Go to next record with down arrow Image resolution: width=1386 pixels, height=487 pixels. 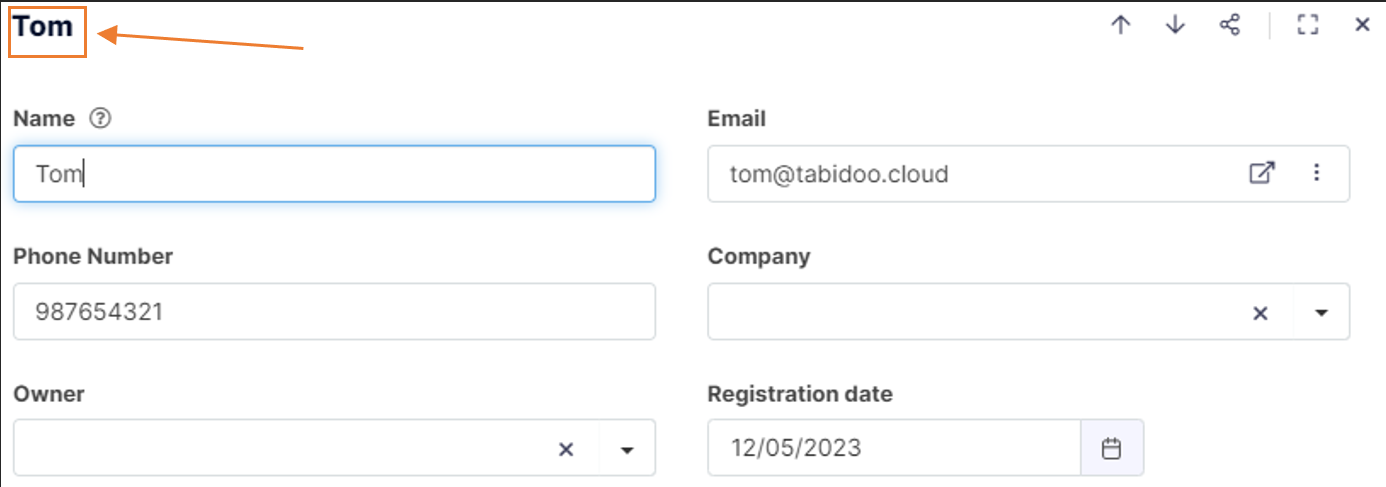pyautogui.click(x=1175, y=26)
